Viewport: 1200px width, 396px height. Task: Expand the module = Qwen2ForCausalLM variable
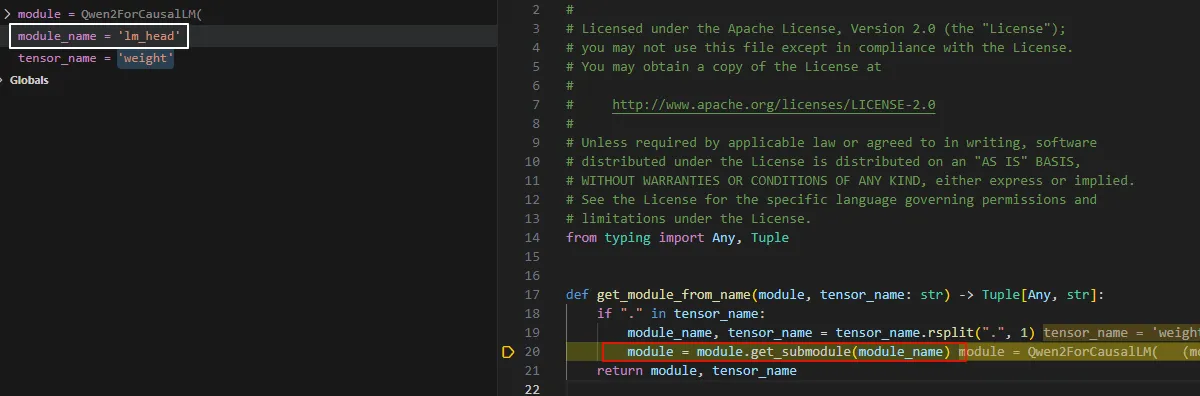(x=6, y=15)
